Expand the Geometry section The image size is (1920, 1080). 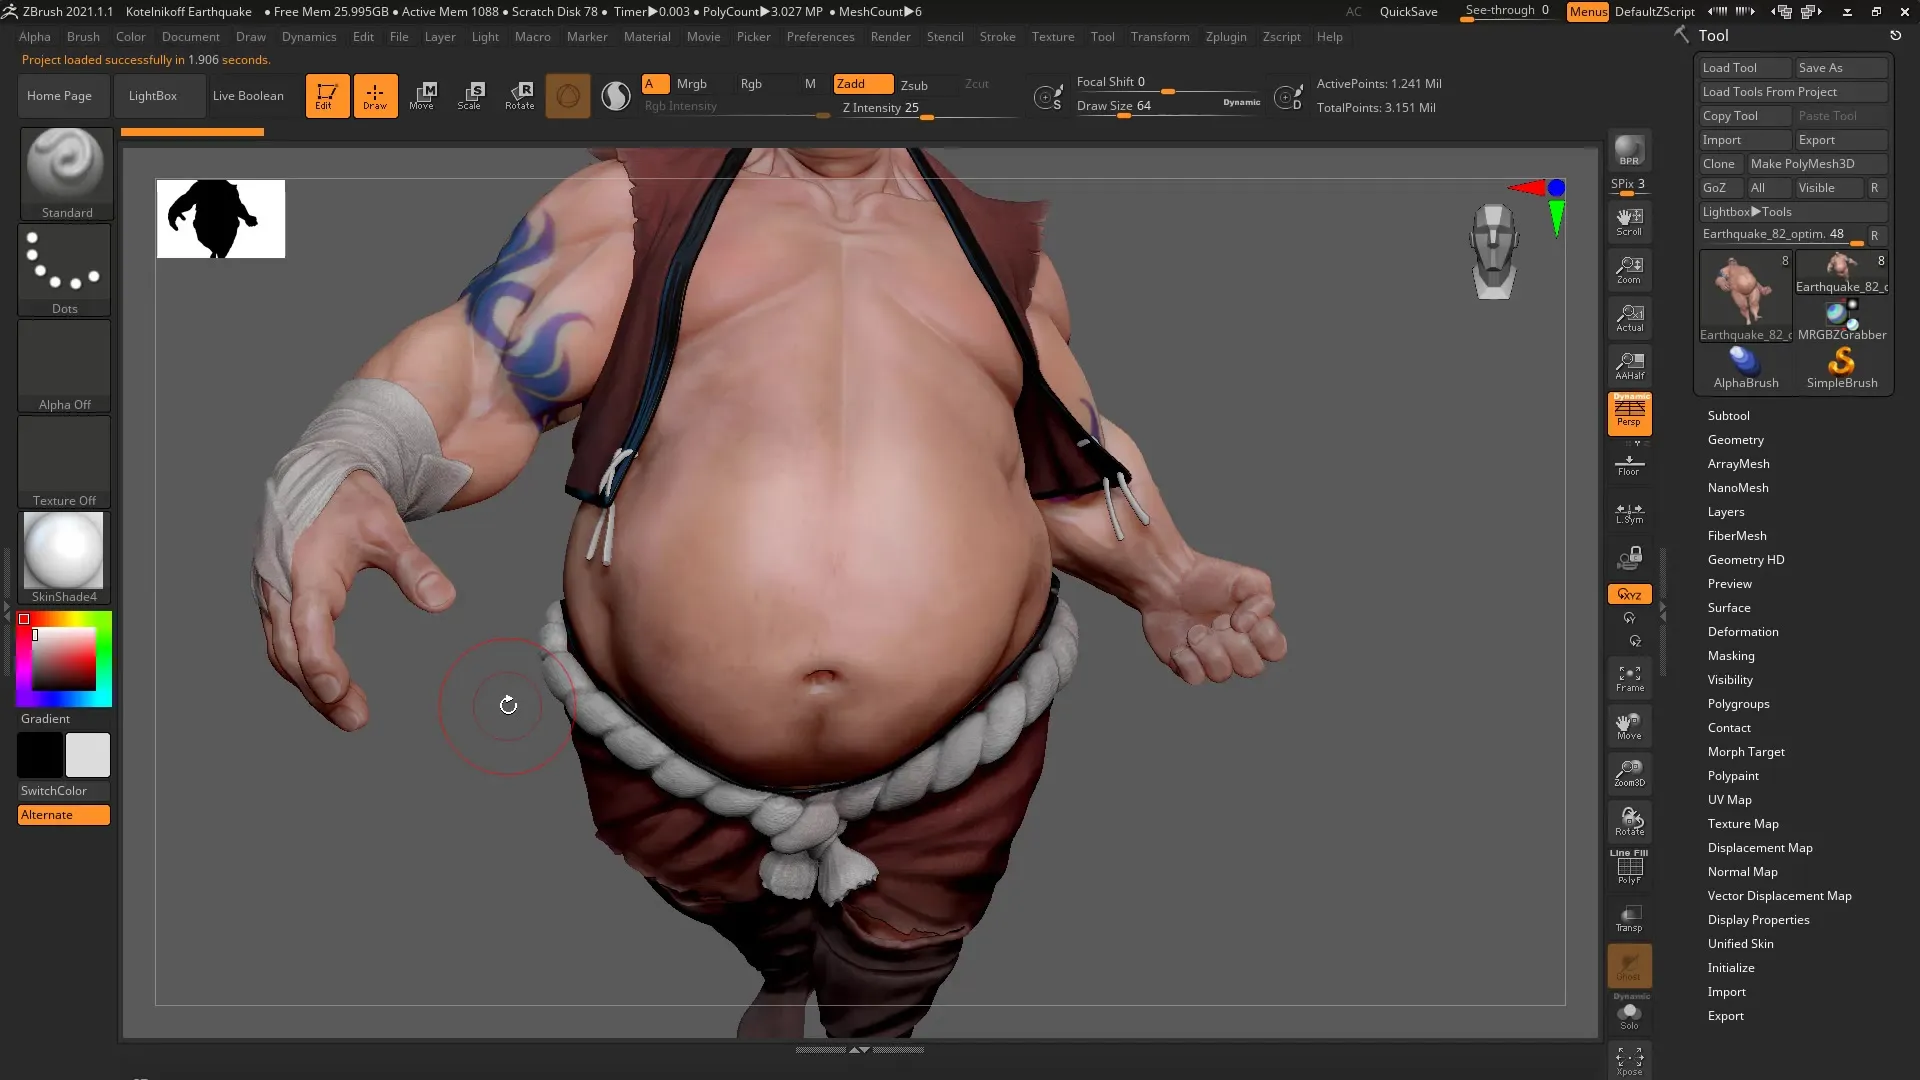[1735, 440]
